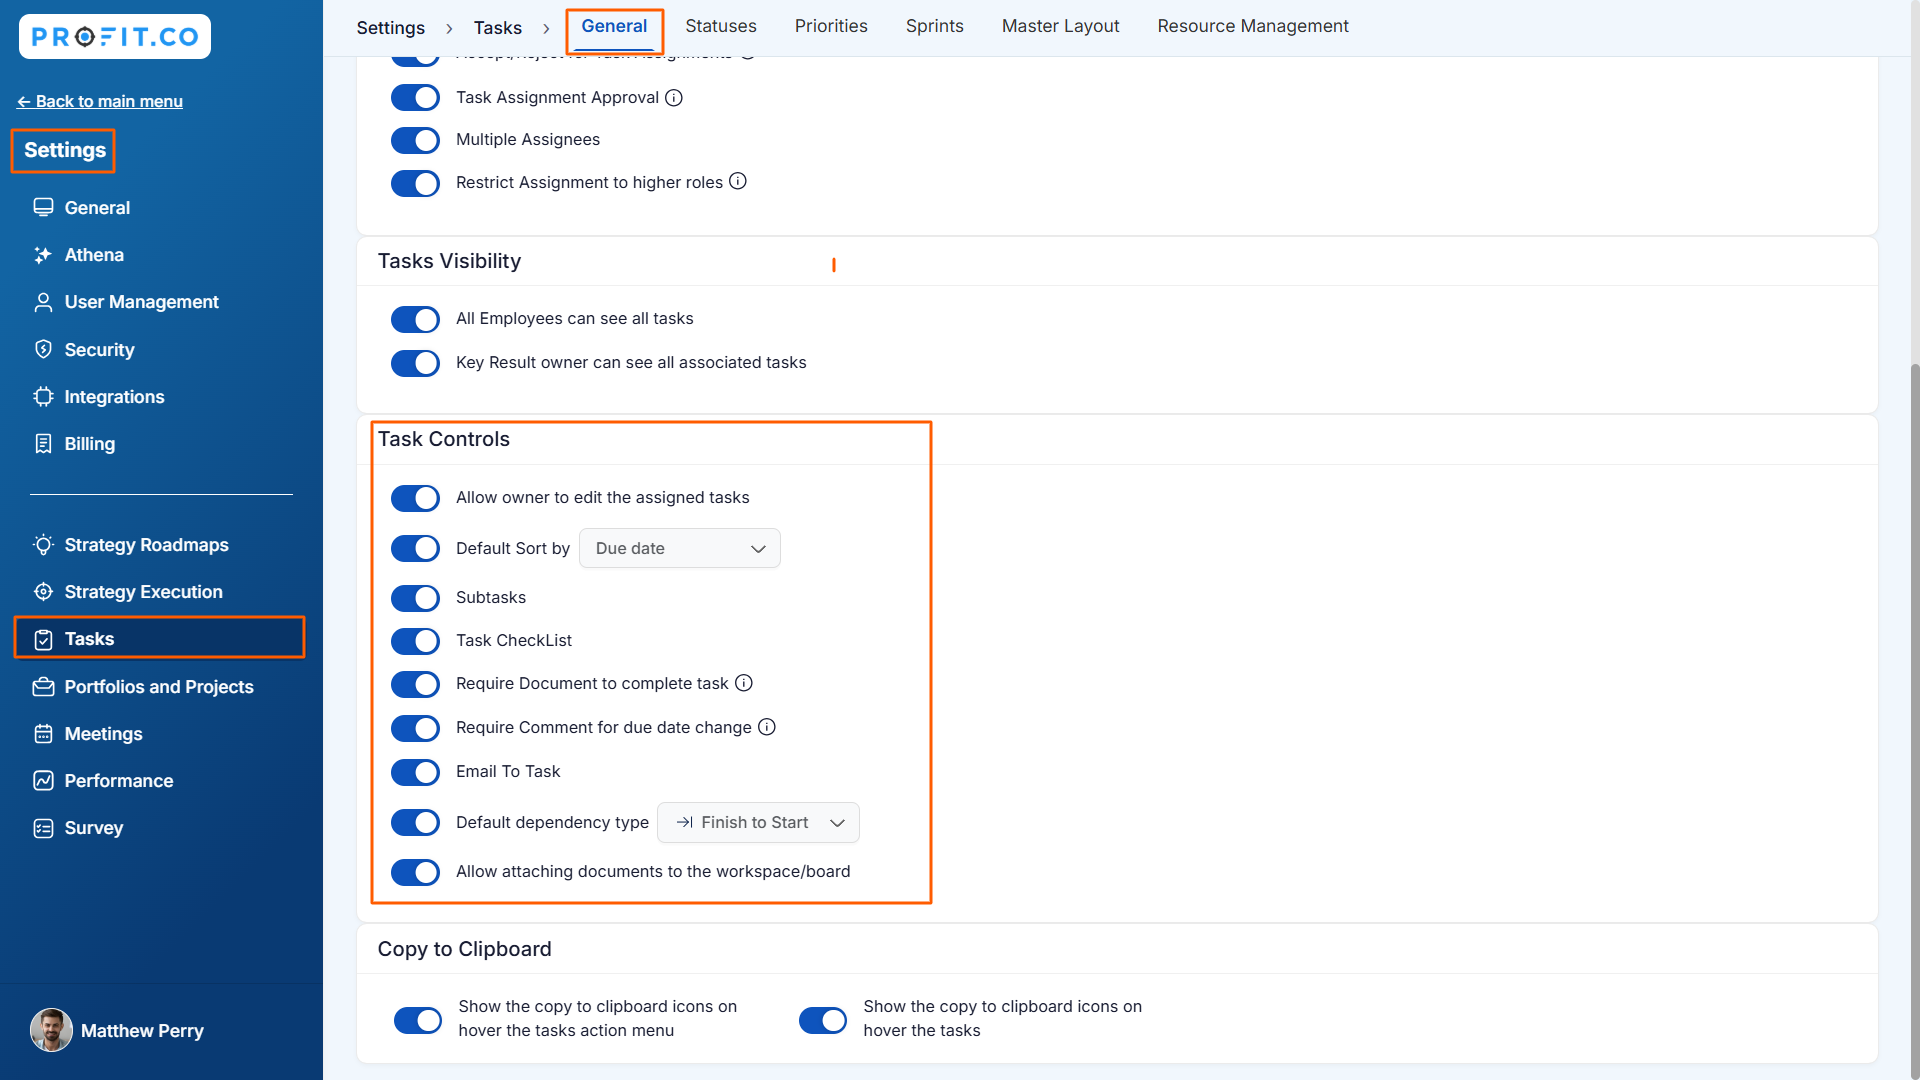This screenshot has width=1920, height=1080.
Task: Click the Profit.co logo
Action: 114,37
